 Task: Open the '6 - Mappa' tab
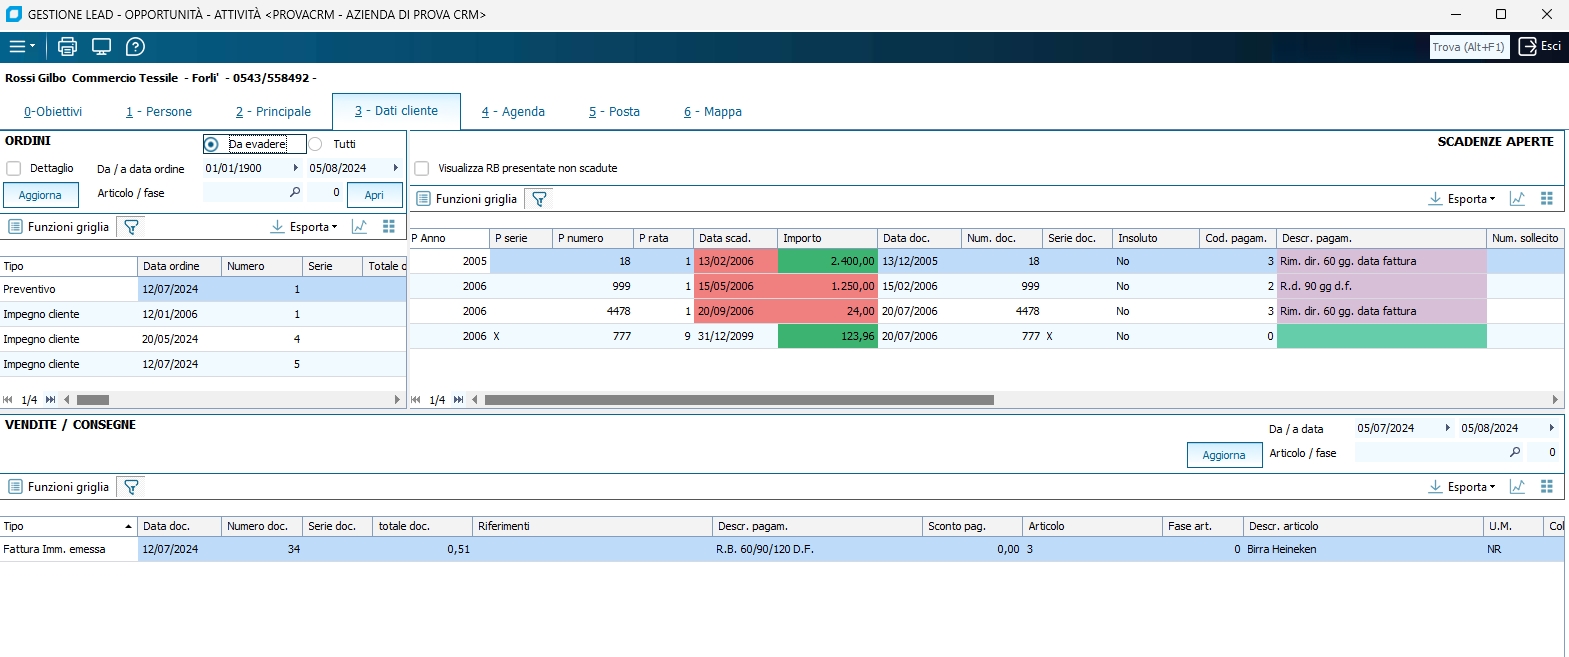(x=712, y=112)
